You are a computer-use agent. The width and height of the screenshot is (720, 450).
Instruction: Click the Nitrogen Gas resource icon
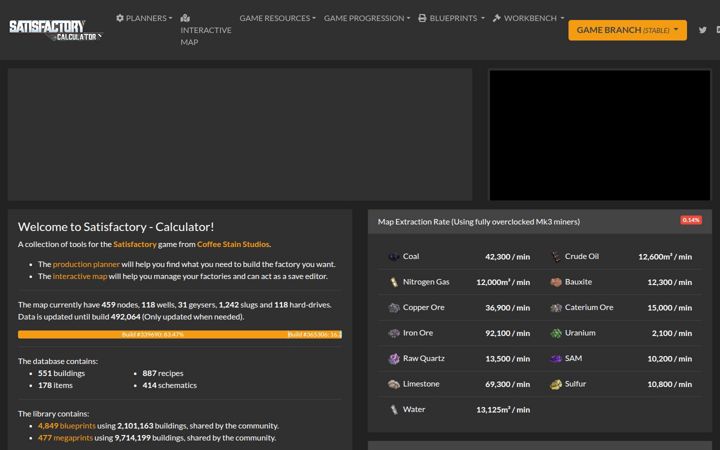(394, 282)
